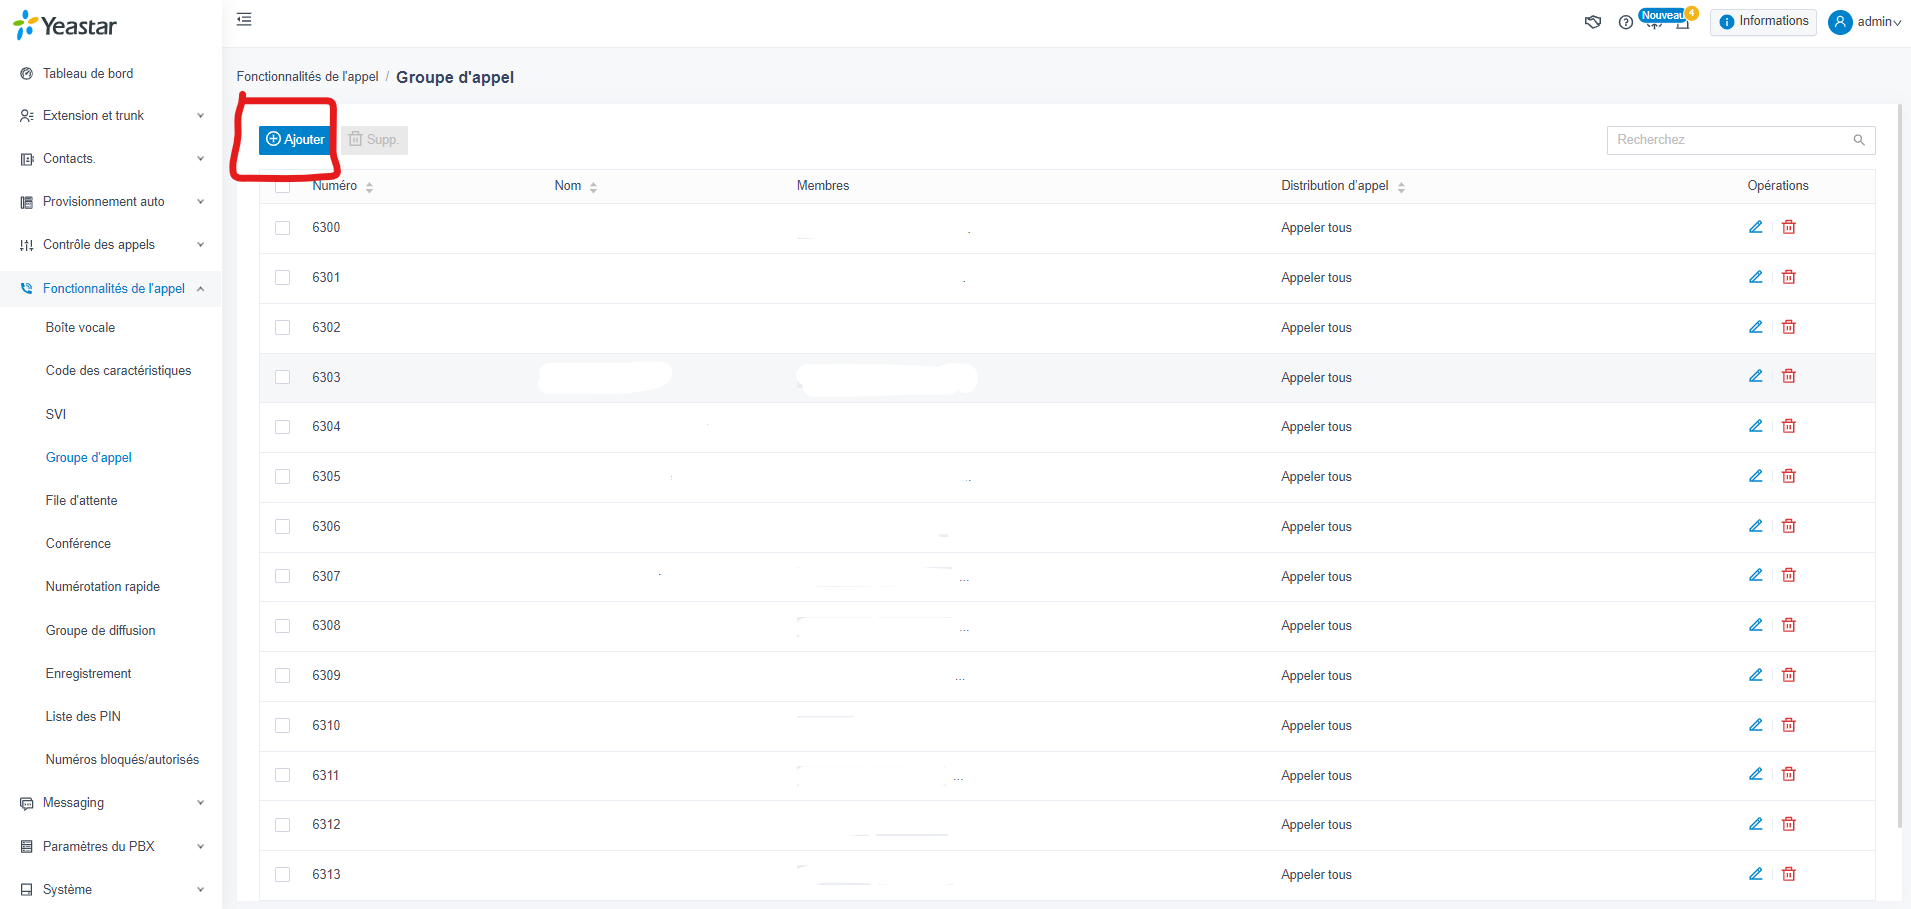Screen dimensions: 1911x909
Task: Open the Liste des PIN page
Action: point(83,717)
